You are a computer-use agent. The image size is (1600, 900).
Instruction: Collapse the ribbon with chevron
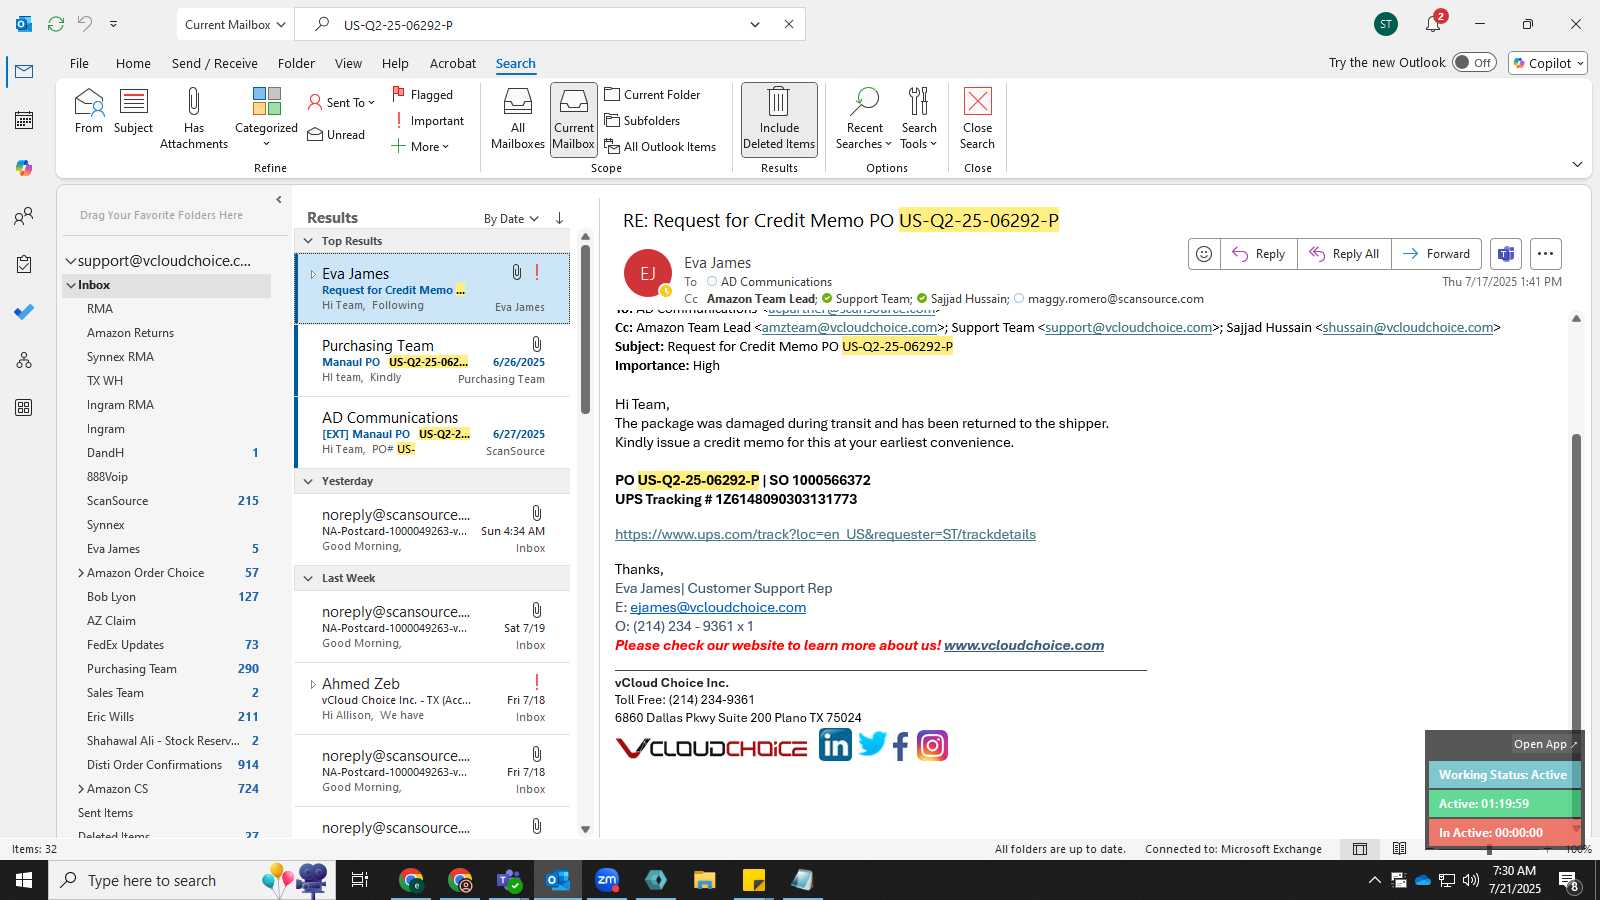click(1577, 164)
